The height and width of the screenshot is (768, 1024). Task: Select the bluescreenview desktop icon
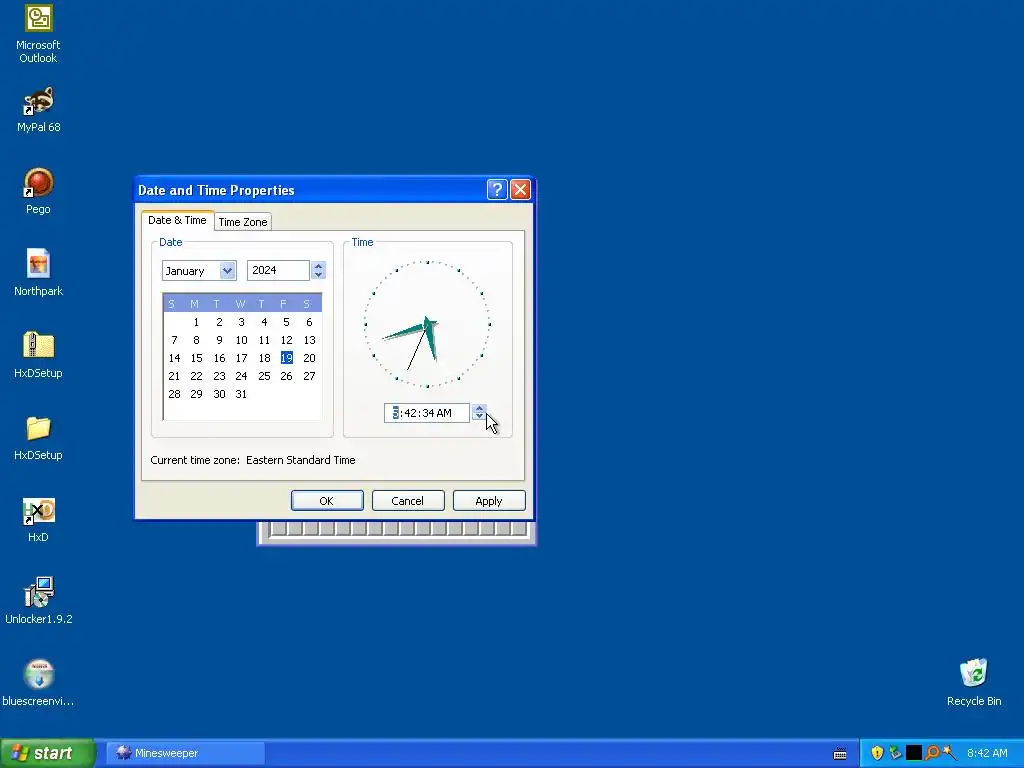38,683
